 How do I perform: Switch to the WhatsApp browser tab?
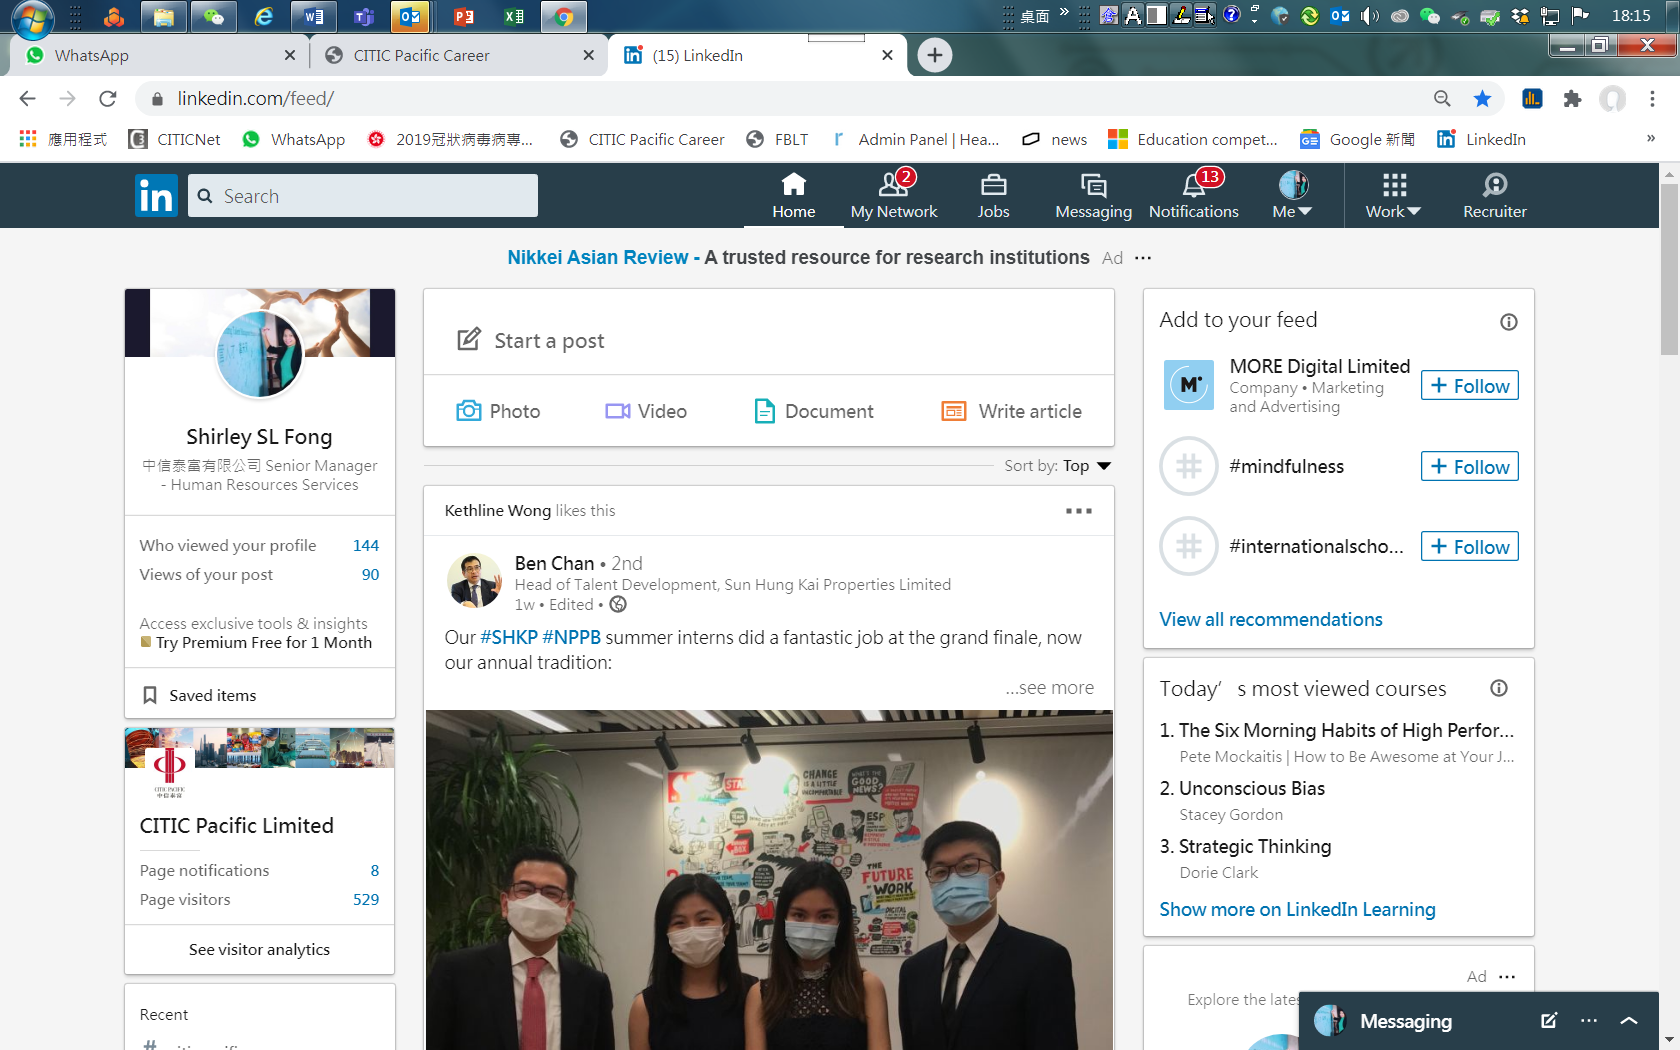[150, 55]
